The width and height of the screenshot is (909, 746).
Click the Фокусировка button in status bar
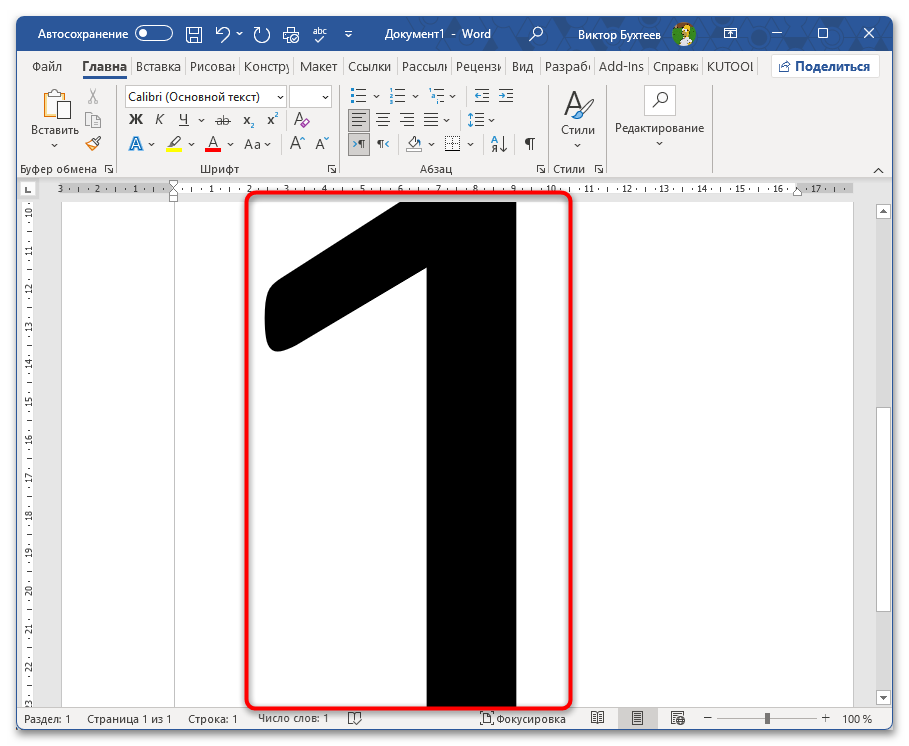522,719
